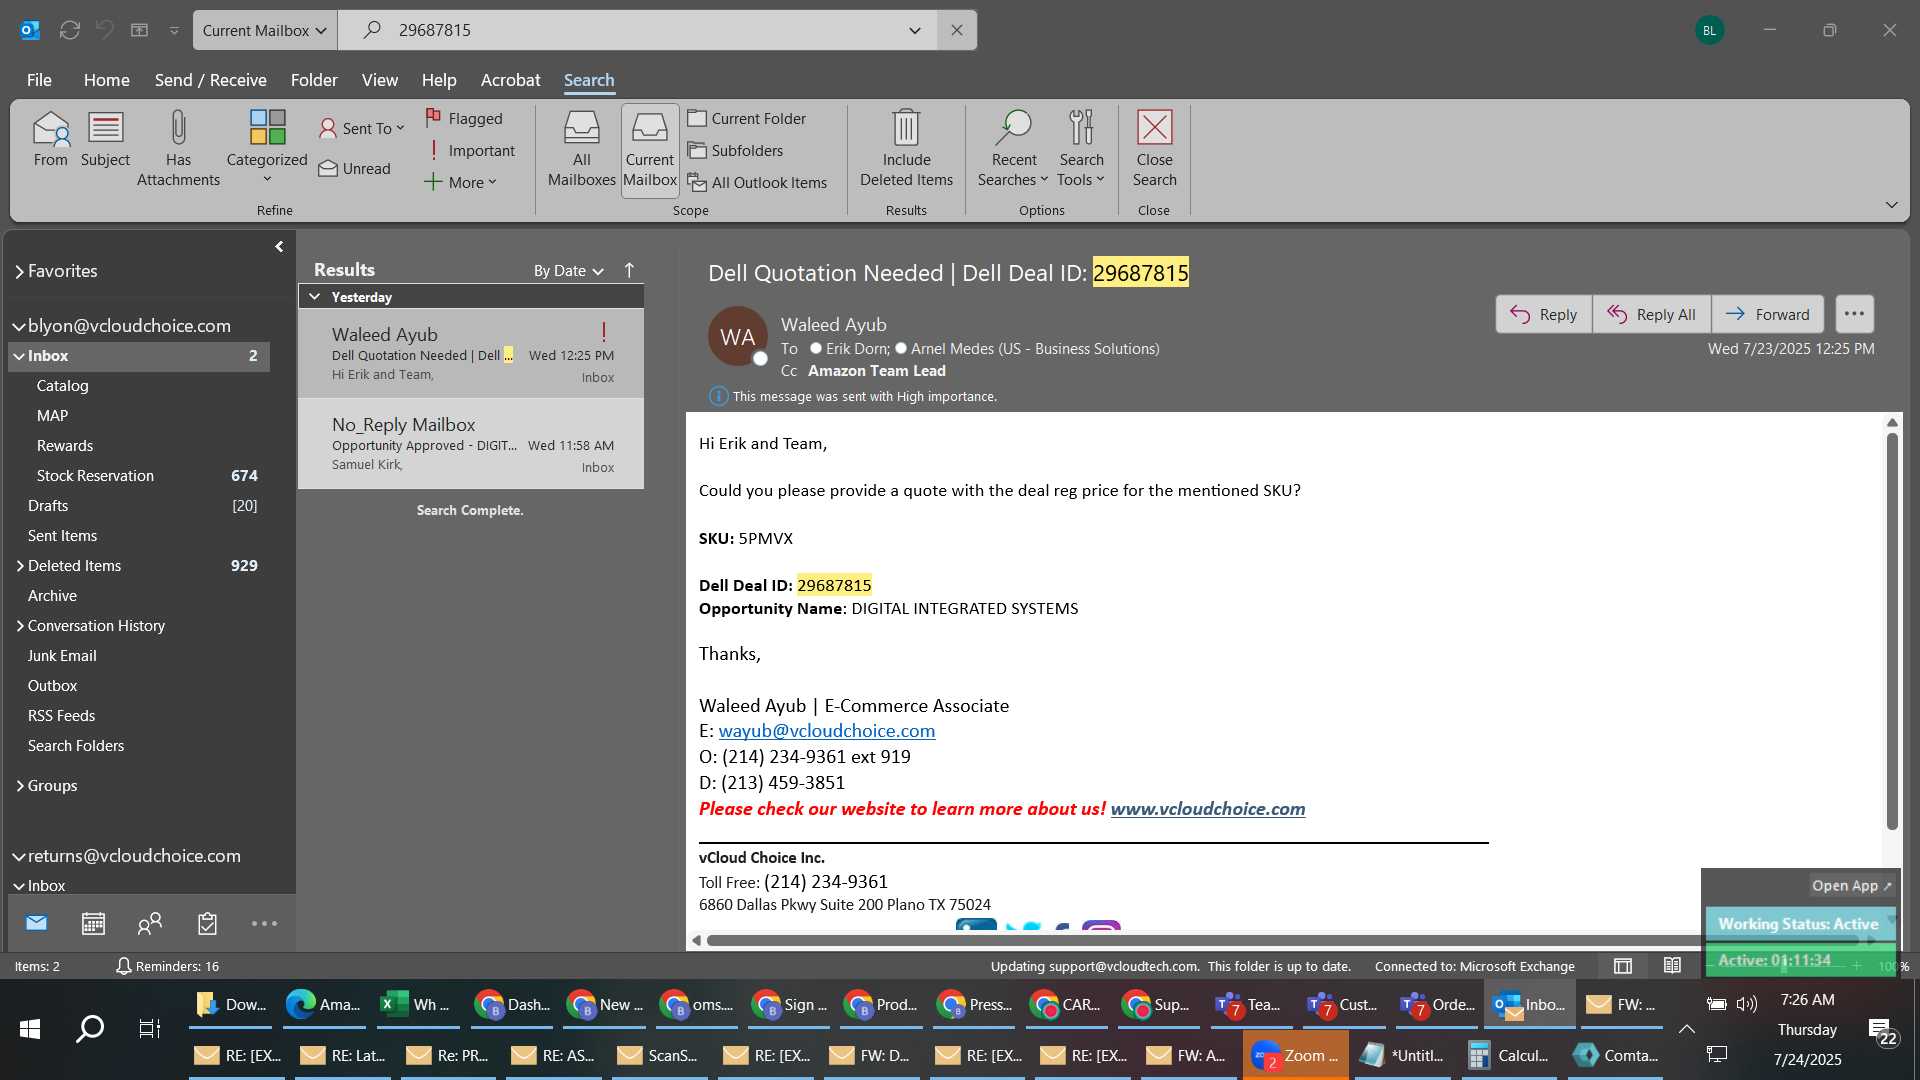Open Categorized color filter
Screen dimensions: 1920x1080
click(267, 146)
